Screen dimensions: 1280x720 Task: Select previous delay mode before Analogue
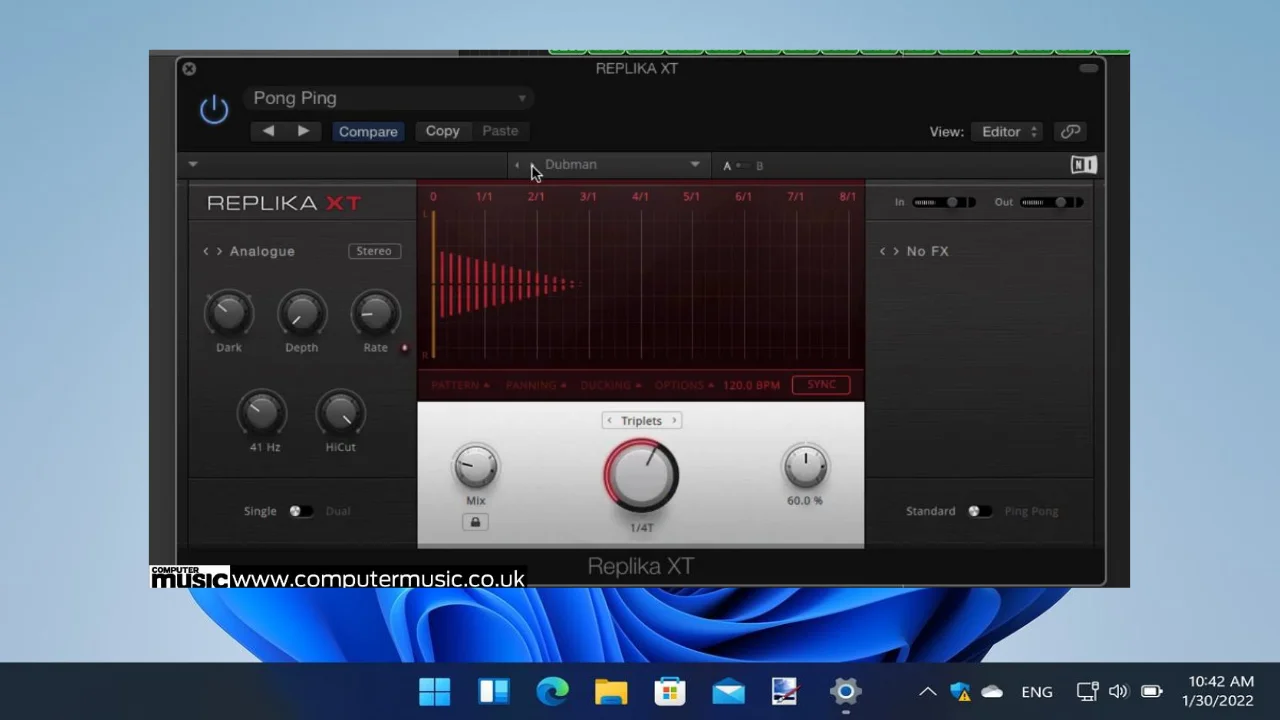[206, 251]
